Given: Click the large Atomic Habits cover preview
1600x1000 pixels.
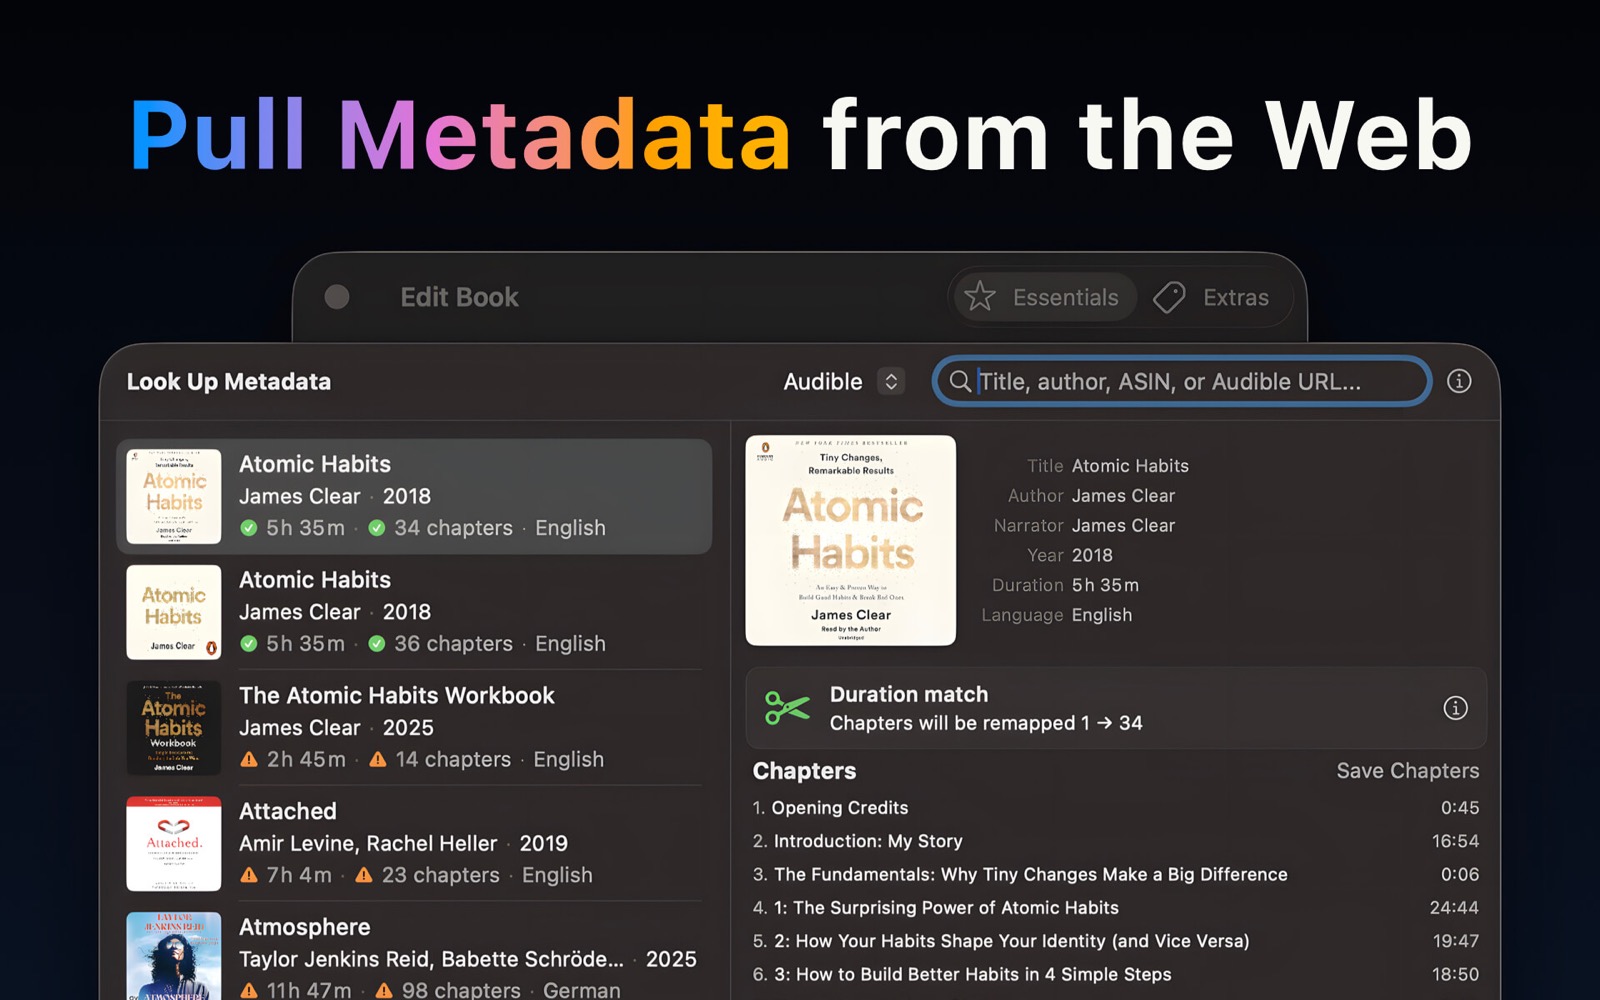Looking at the screenshot, I should (851, 540).
